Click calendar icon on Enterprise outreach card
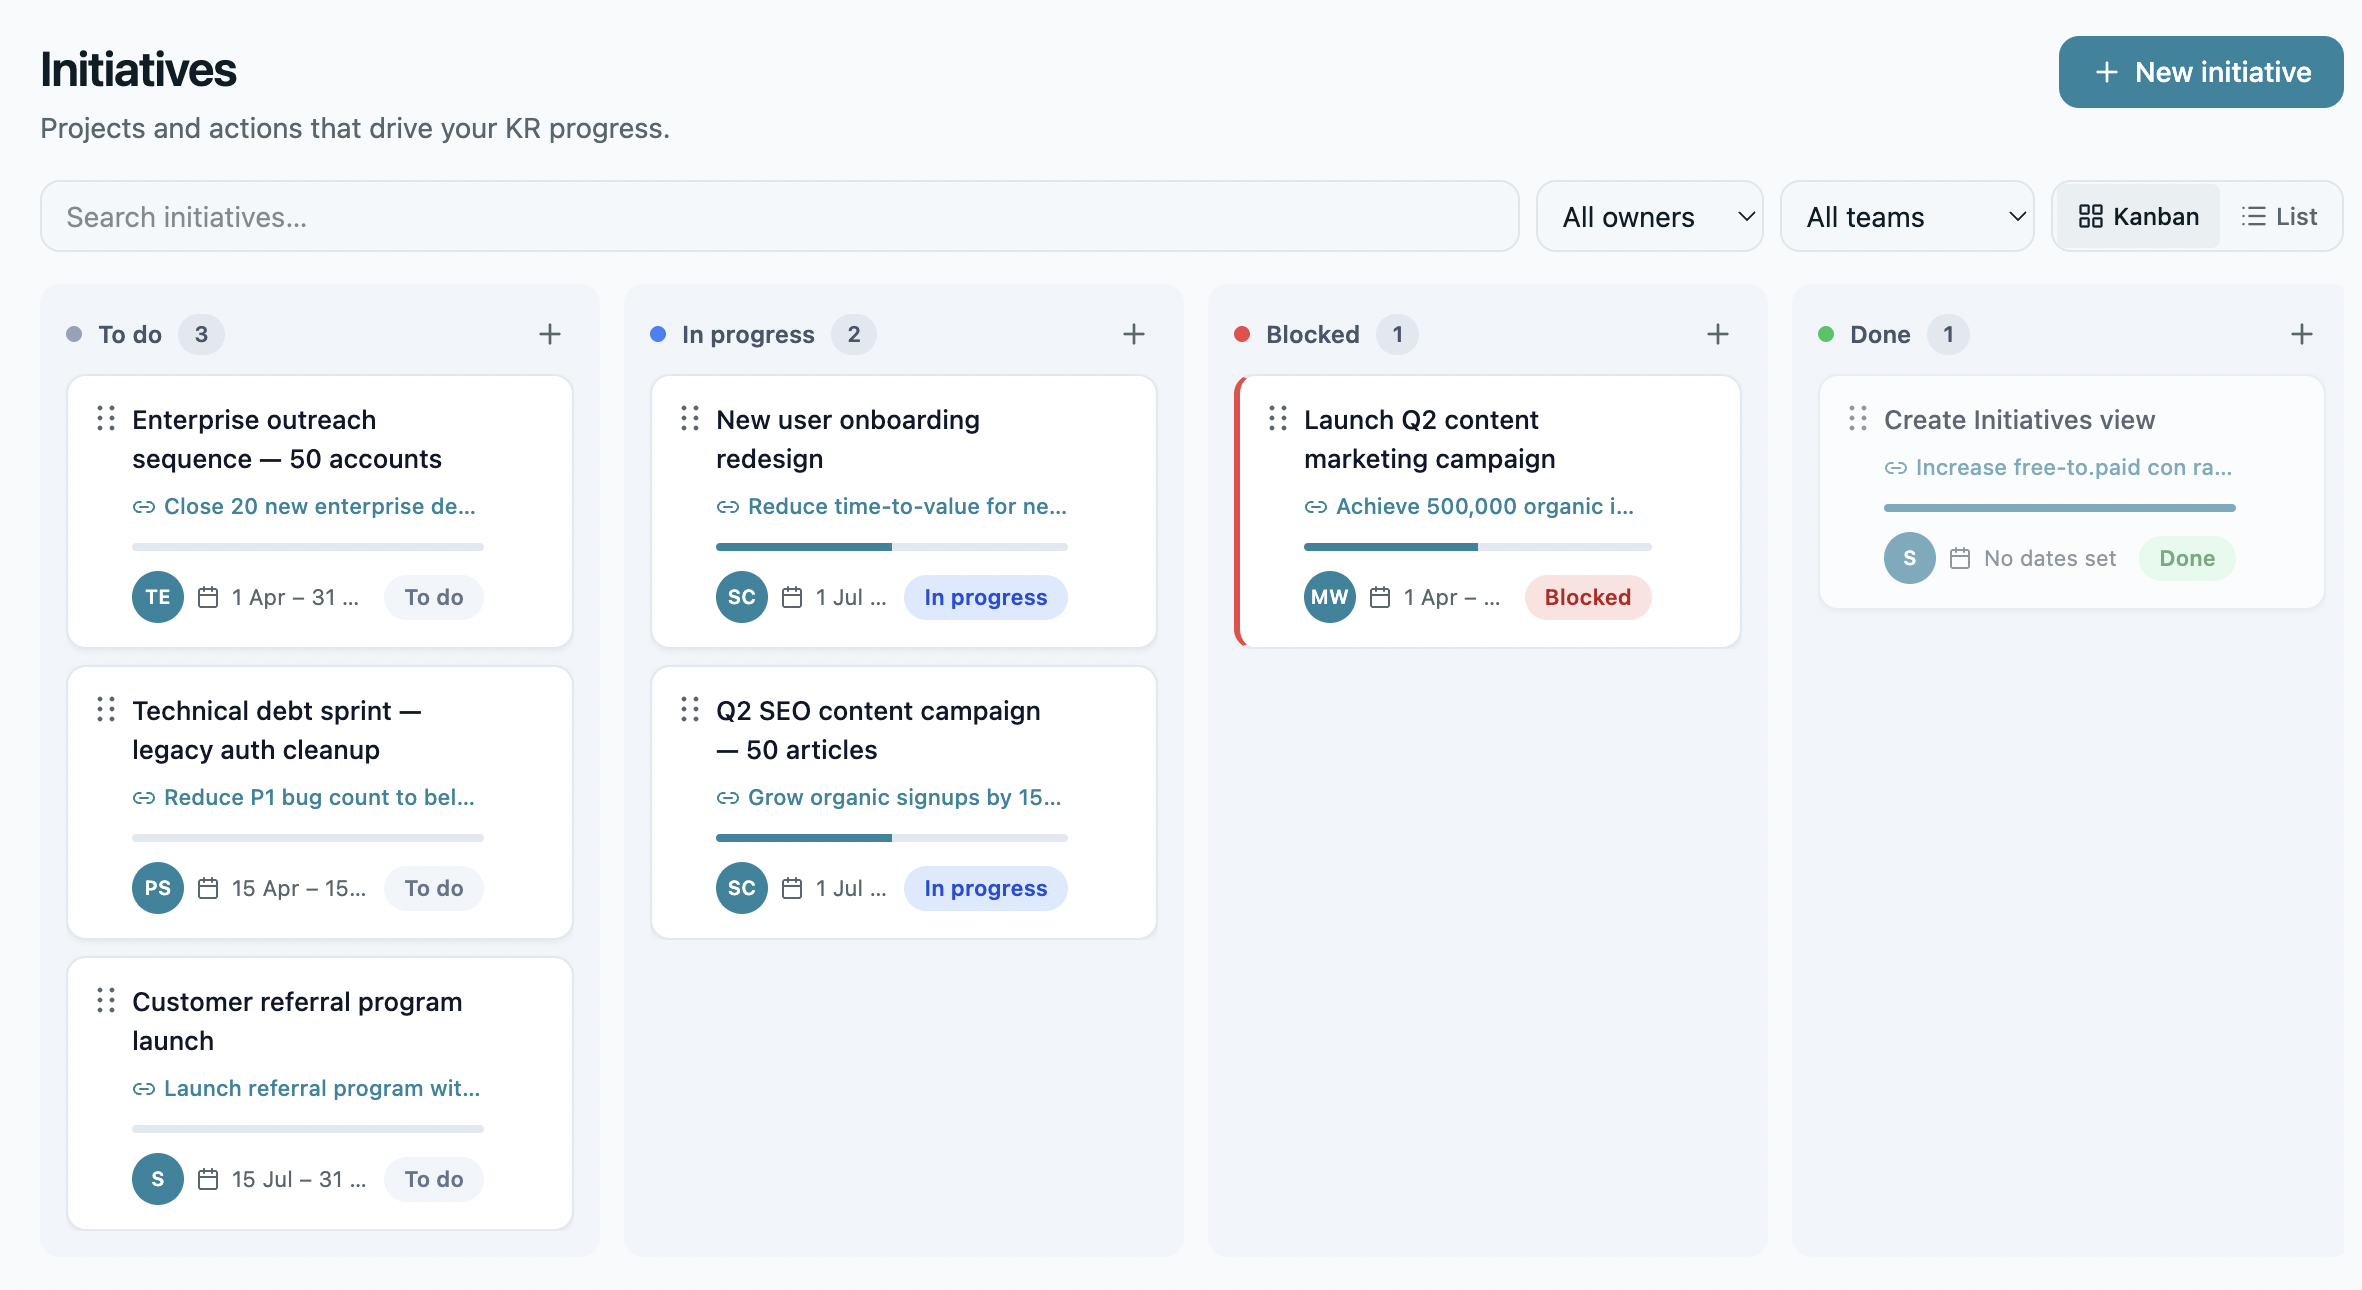This screenshot has height=1290, width=2362. (x=208, y=597)
